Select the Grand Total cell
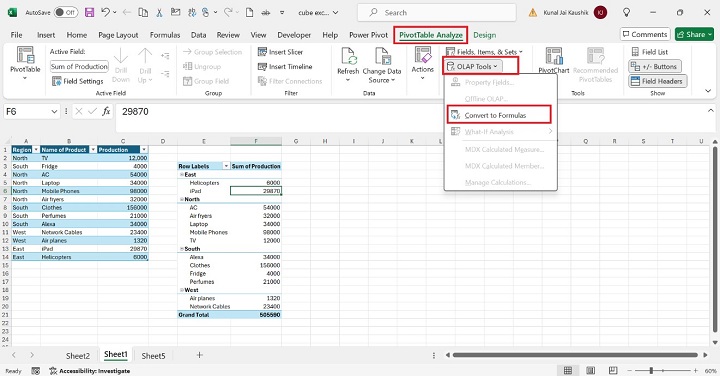The height and width of the screenshot is (376, 720). (204, 315)
